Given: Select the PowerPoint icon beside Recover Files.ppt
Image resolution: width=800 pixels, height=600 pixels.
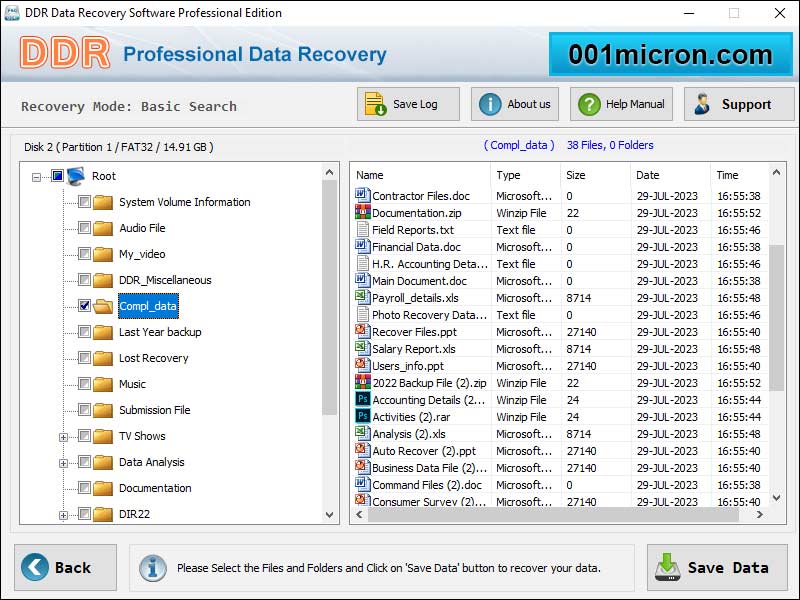Looking at the screenshot, I should coord(360,331).
